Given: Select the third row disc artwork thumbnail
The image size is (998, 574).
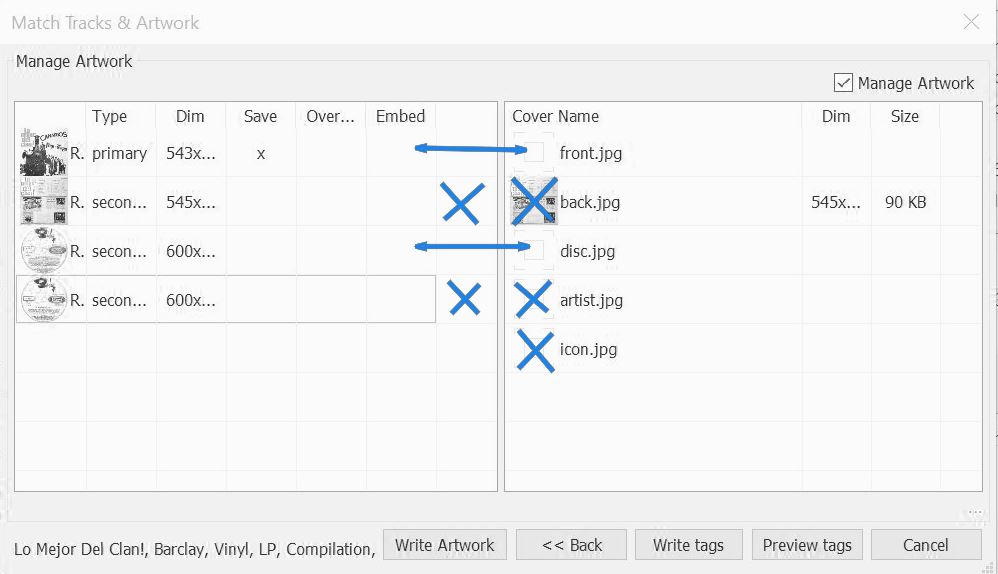Looking at the screenshot, I should coord(43,251).
